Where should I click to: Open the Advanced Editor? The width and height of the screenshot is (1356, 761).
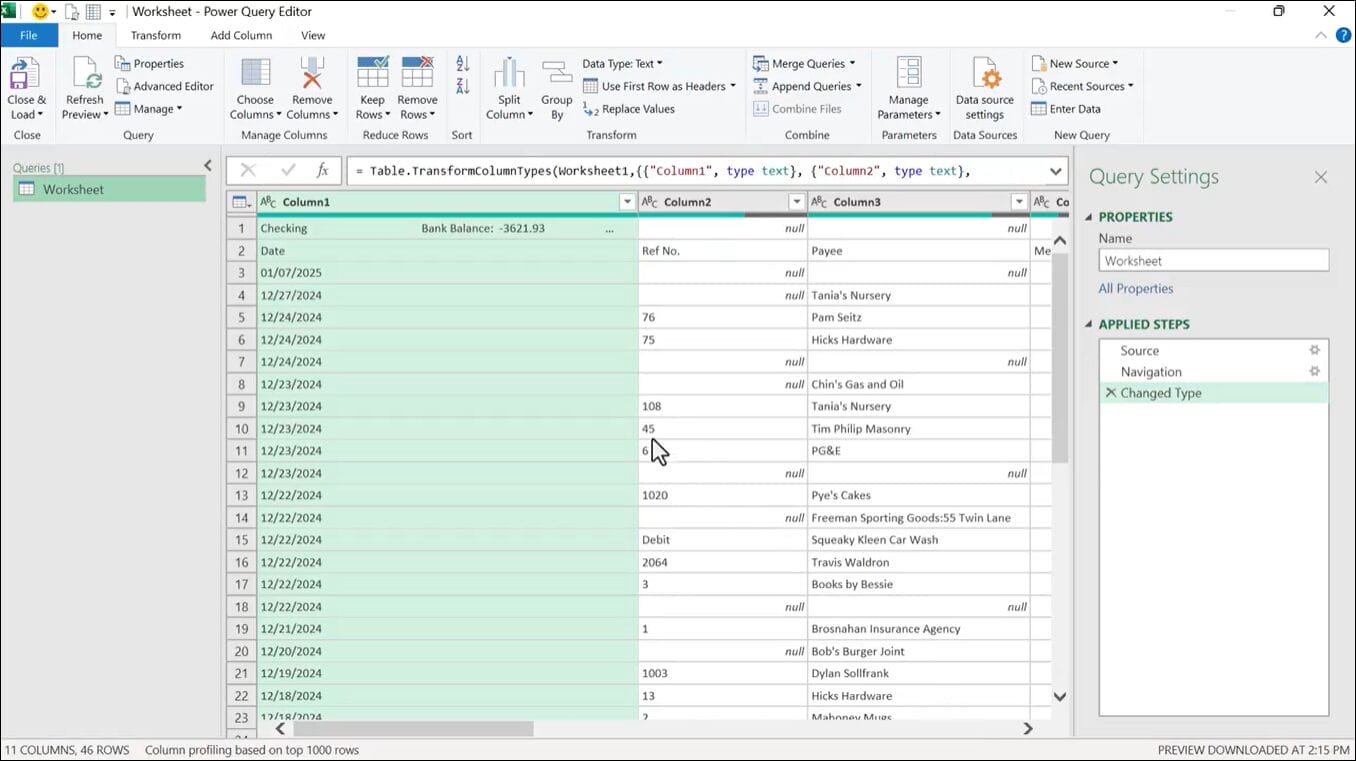165,86
